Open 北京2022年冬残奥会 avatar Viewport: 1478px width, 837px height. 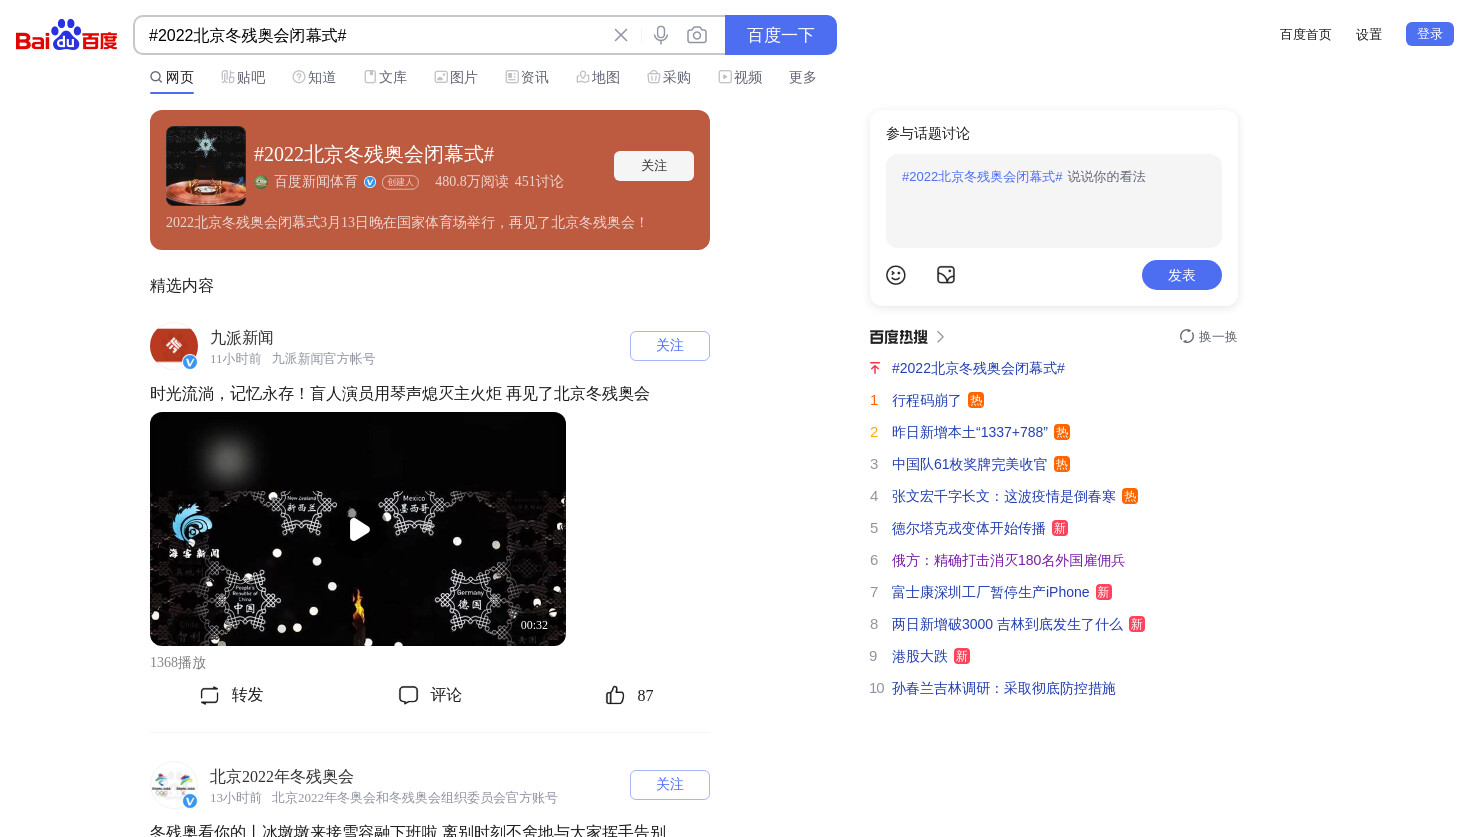click(x=174, y=785)
